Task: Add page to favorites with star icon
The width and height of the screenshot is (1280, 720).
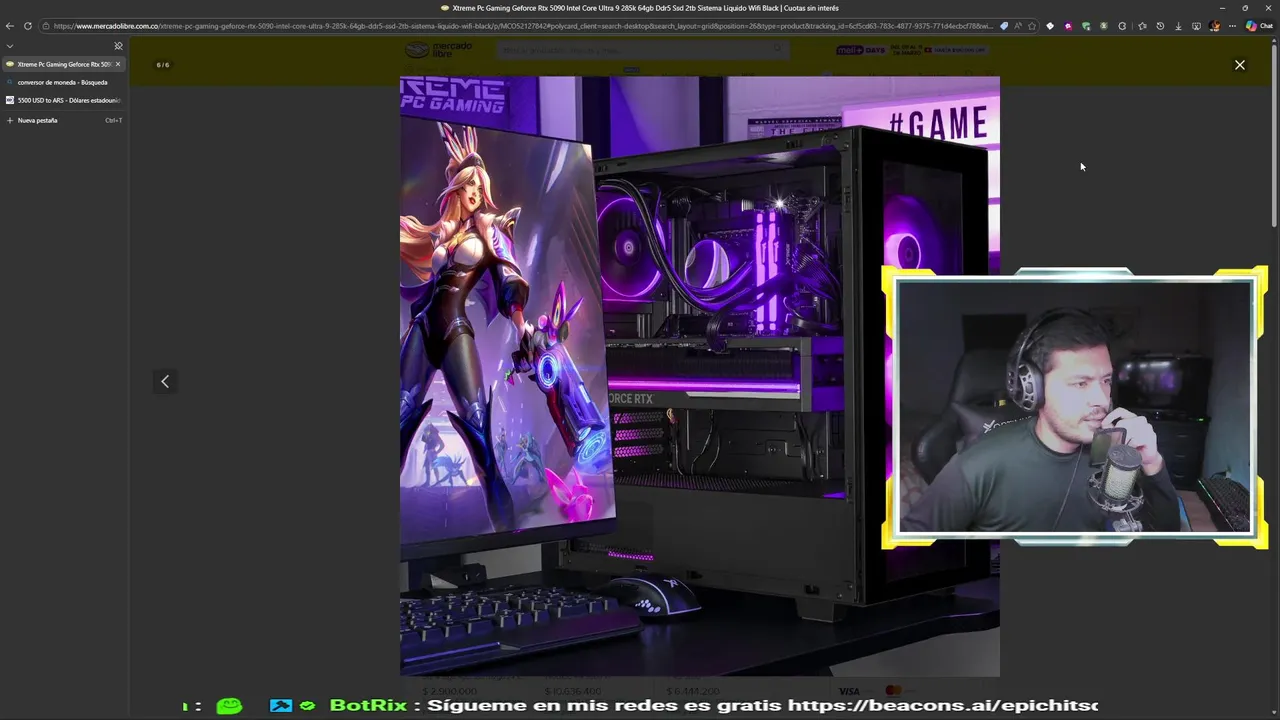Action: click(1032, 26)
